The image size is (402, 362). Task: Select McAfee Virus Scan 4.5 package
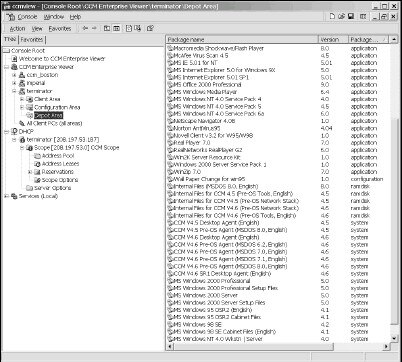pyautogui.click(x=201, y=56)
